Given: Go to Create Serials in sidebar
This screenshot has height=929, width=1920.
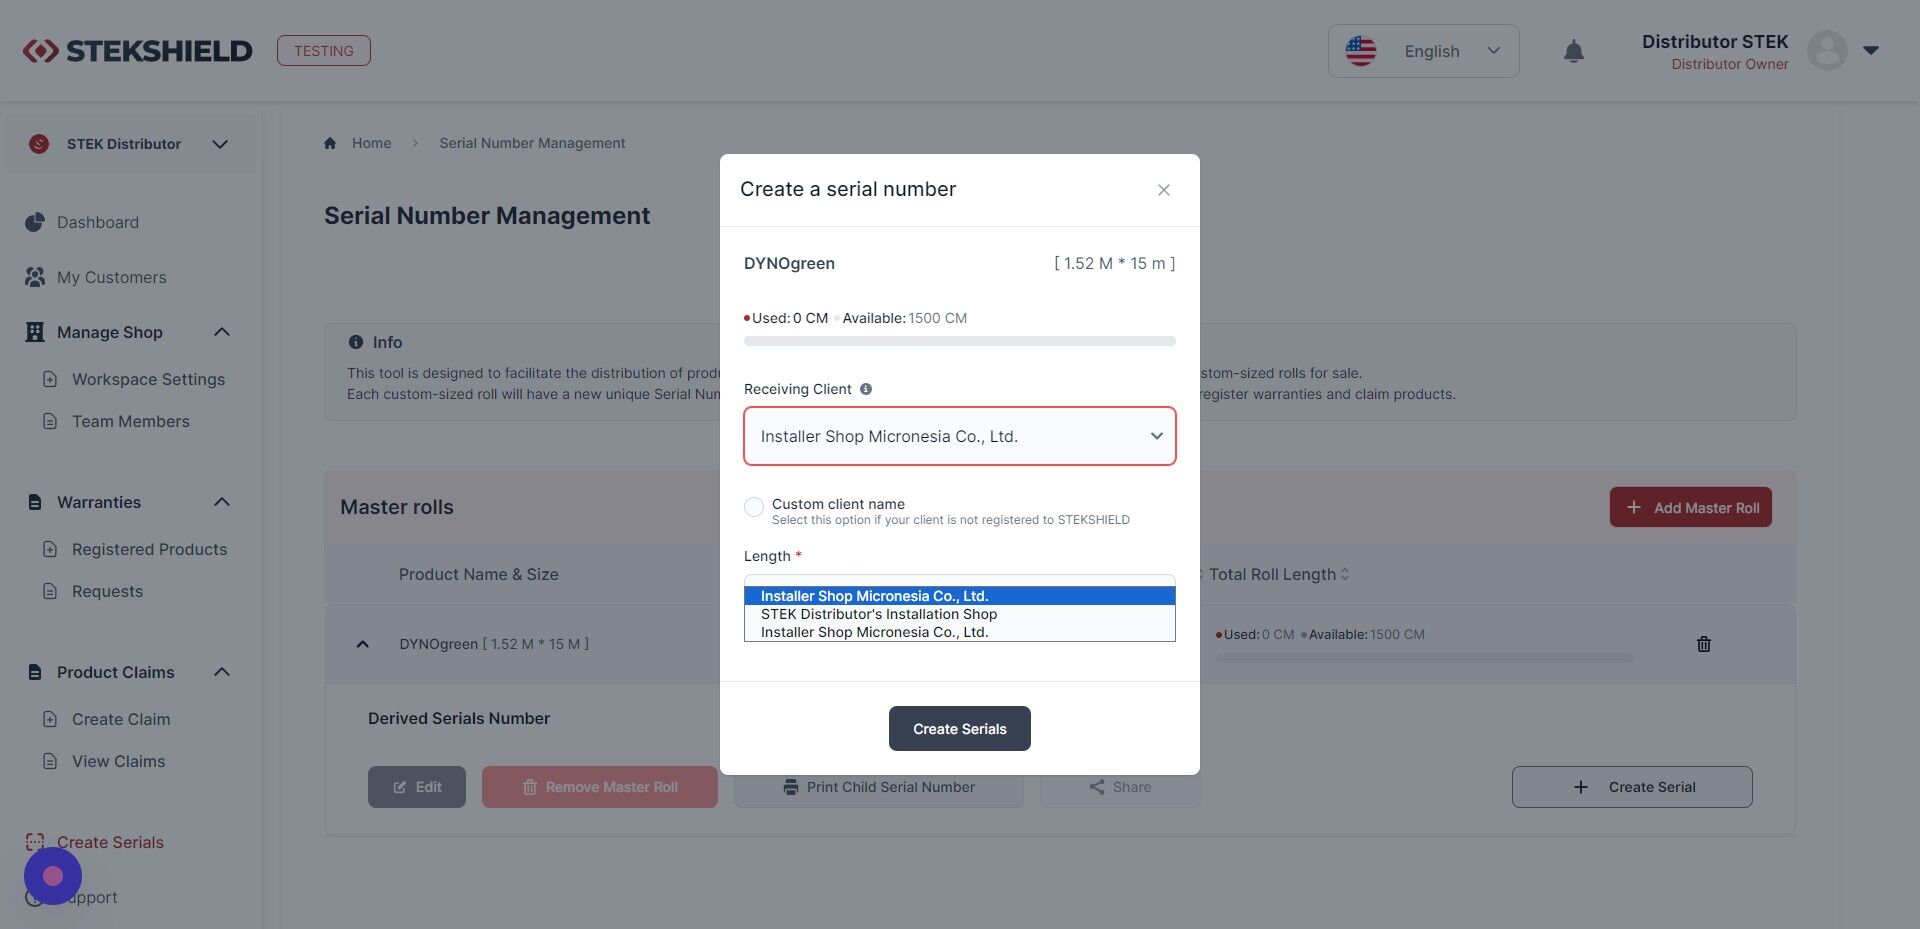Looking at the screenshot, I should 110,842.
